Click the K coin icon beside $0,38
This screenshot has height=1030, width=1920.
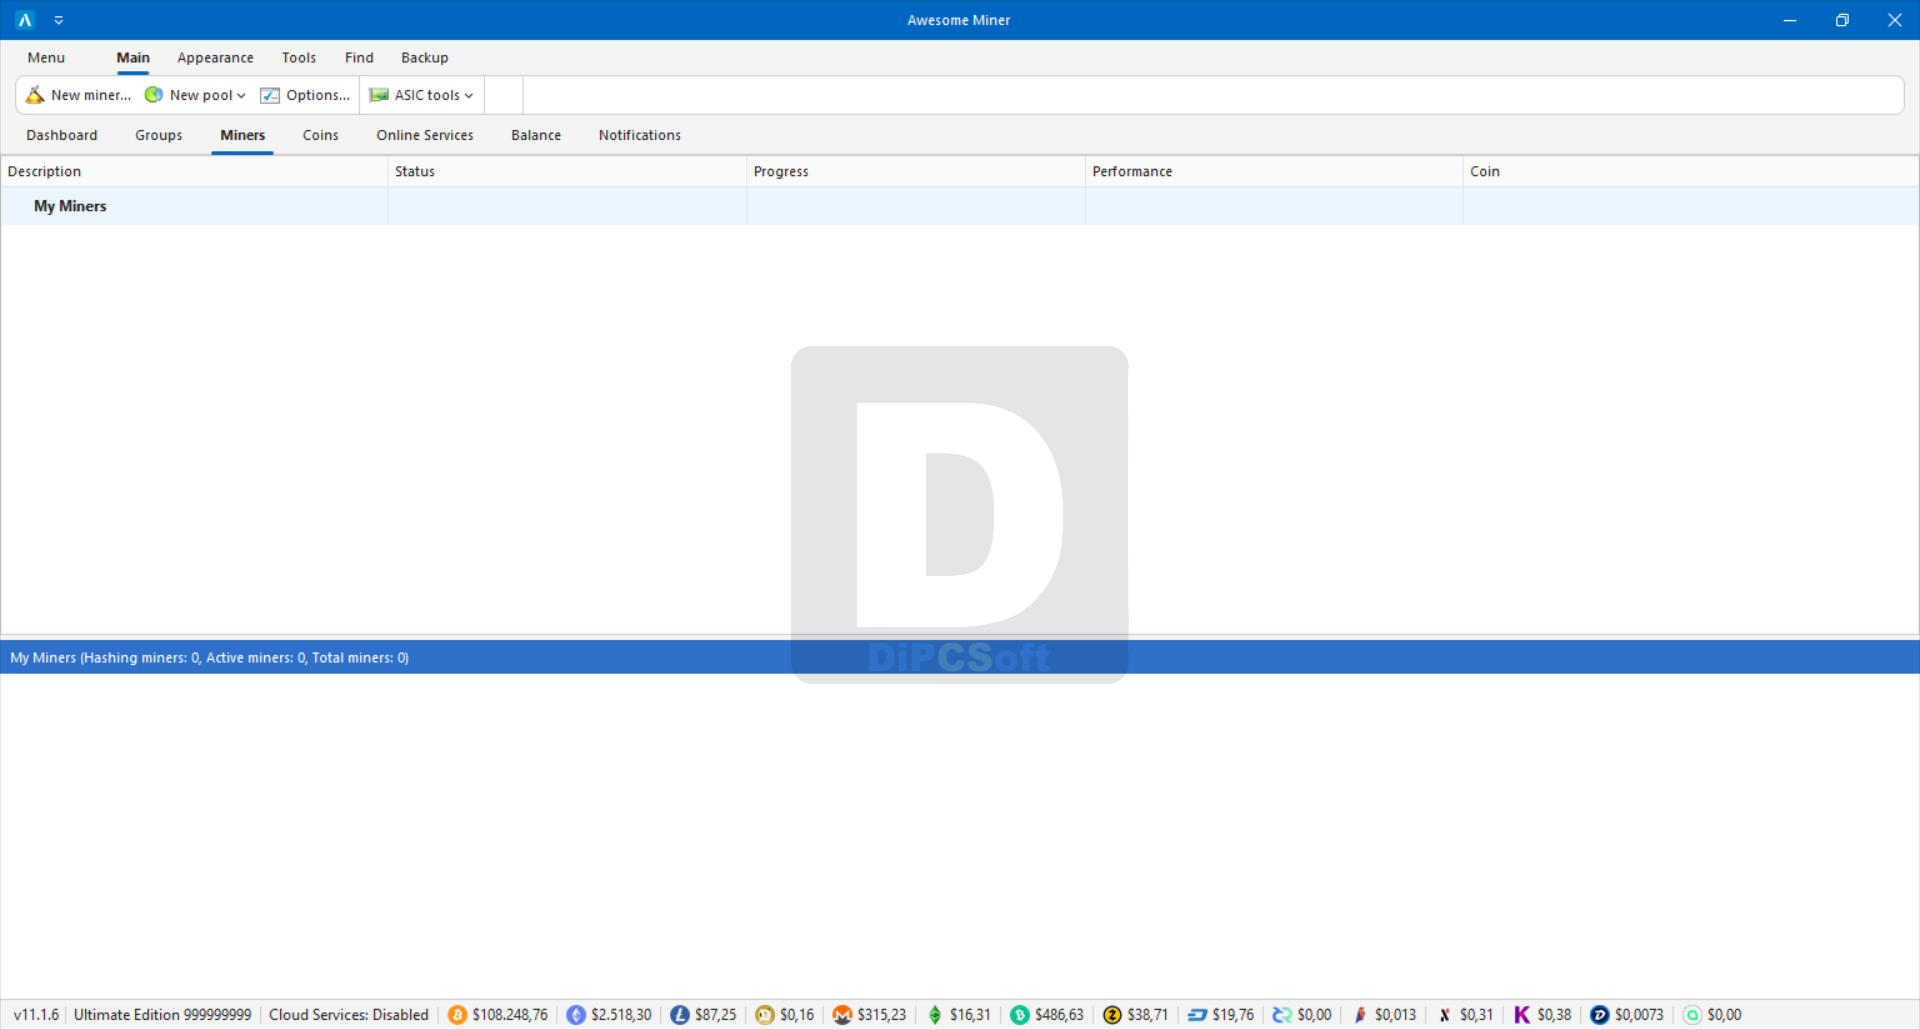tap(1522, 1015)
